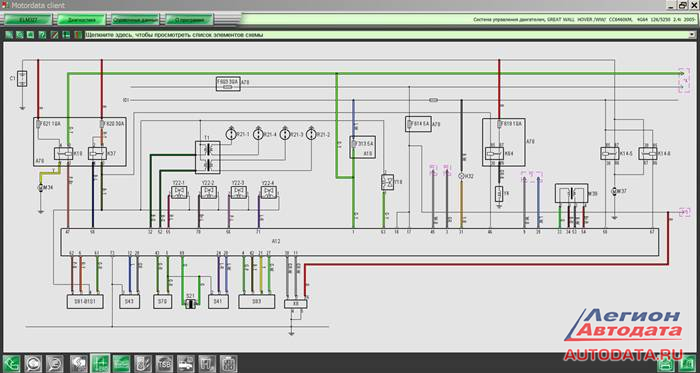Click the S91-B101 component box

85,302
